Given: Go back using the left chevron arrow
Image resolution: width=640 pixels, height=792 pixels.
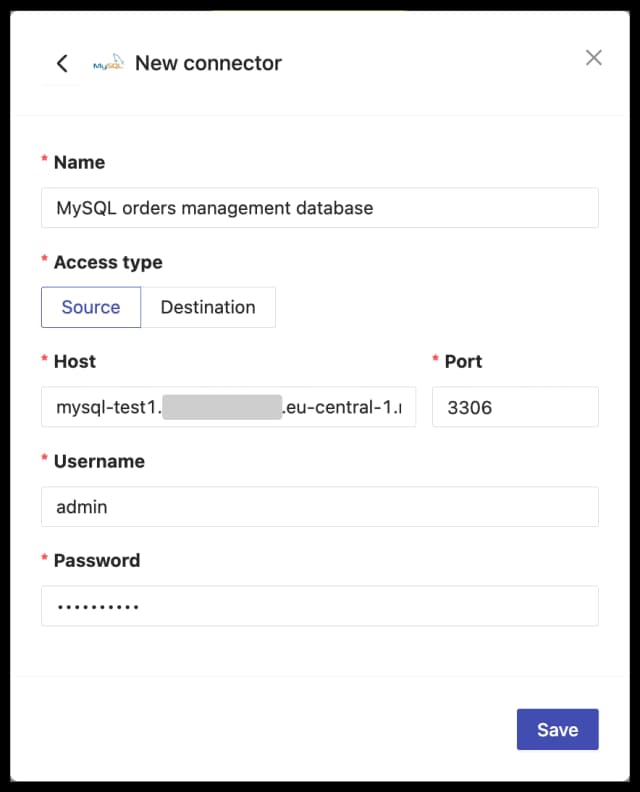Looking at the screenshot, I should pyautogui.click(x=62, y=64).
